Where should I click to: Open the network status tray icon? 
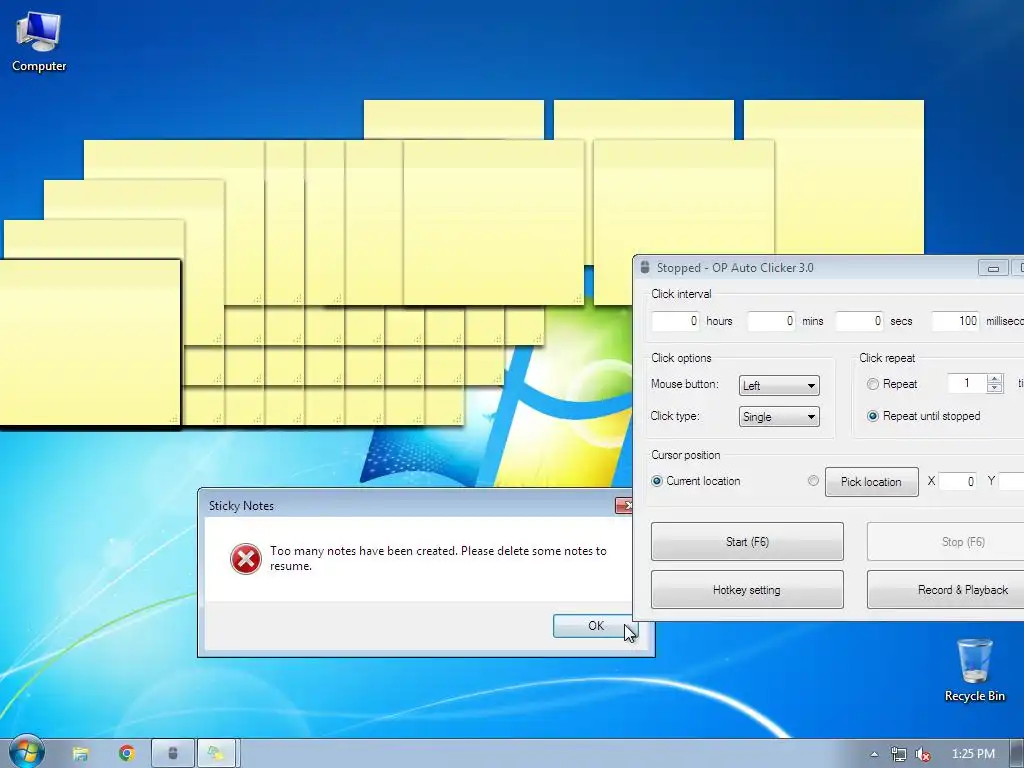tap(899, 754)
